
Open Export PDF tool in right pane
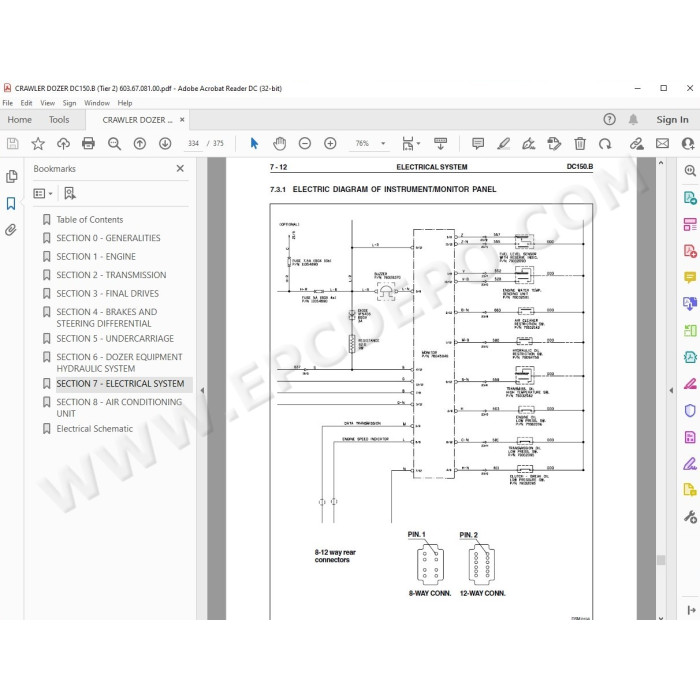click(690, 197)
